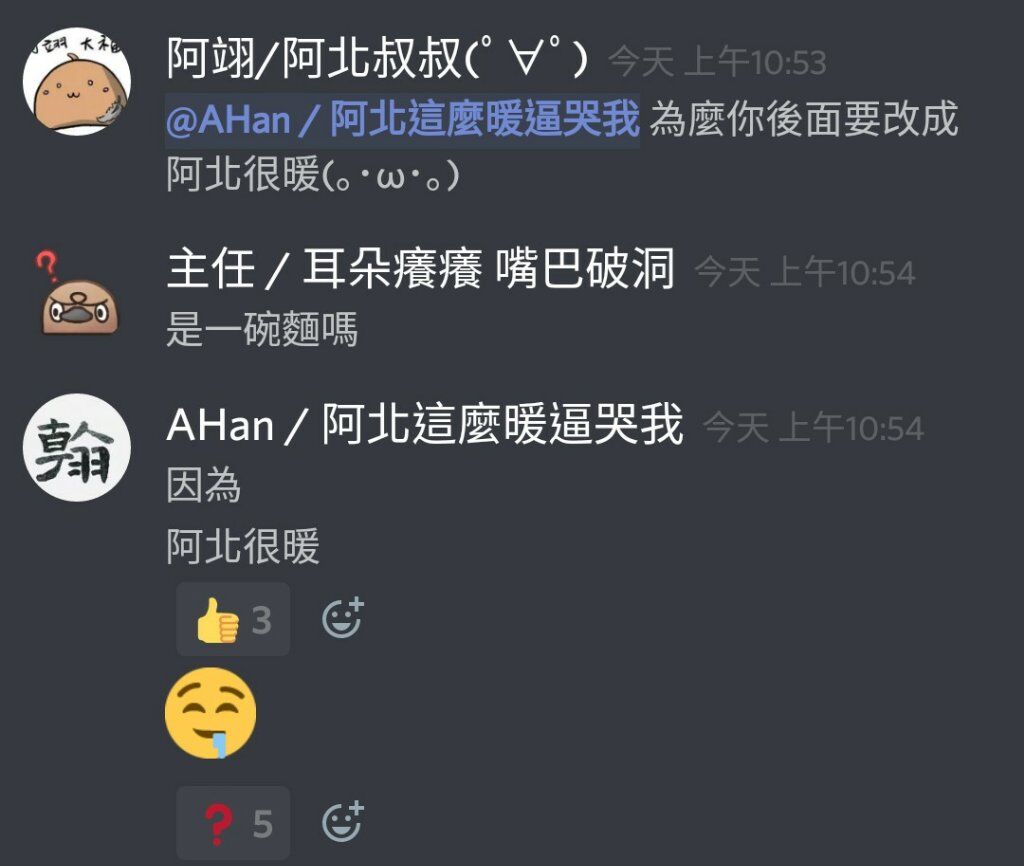Click 主任's 今天 上午10:54 timestamp
1024x866 pixels.
805,272
